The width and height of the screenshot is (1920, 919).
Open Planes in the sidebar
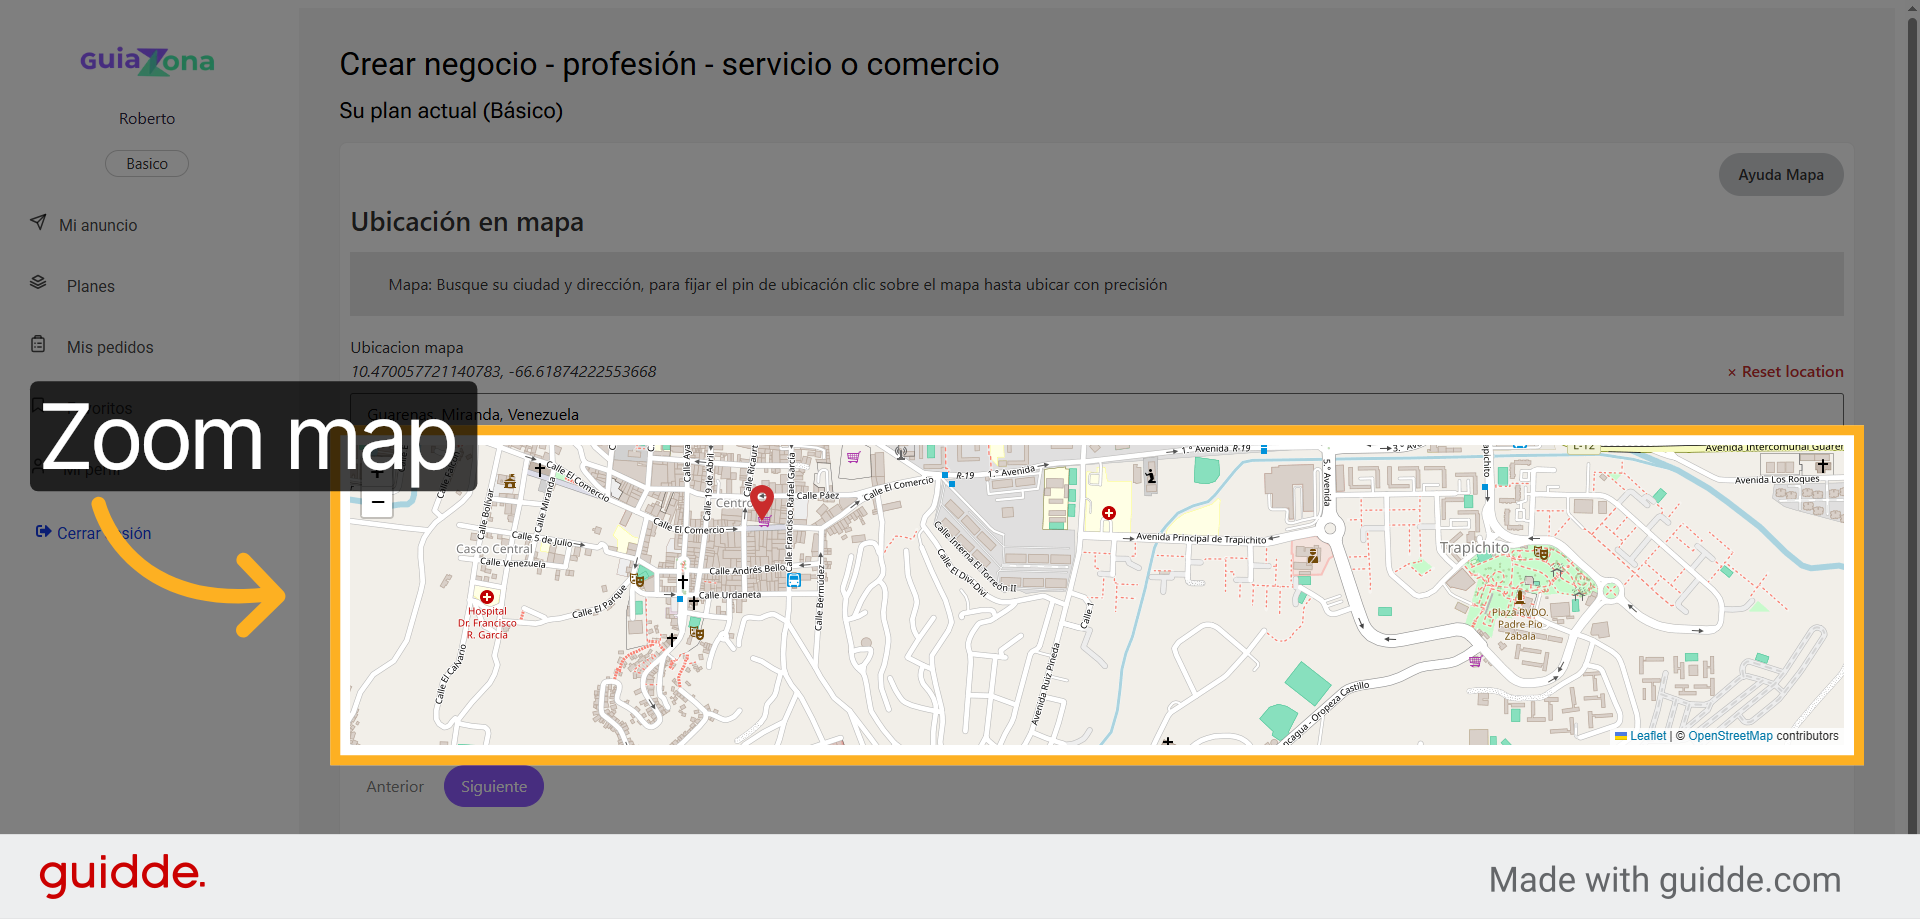point(91,286)
